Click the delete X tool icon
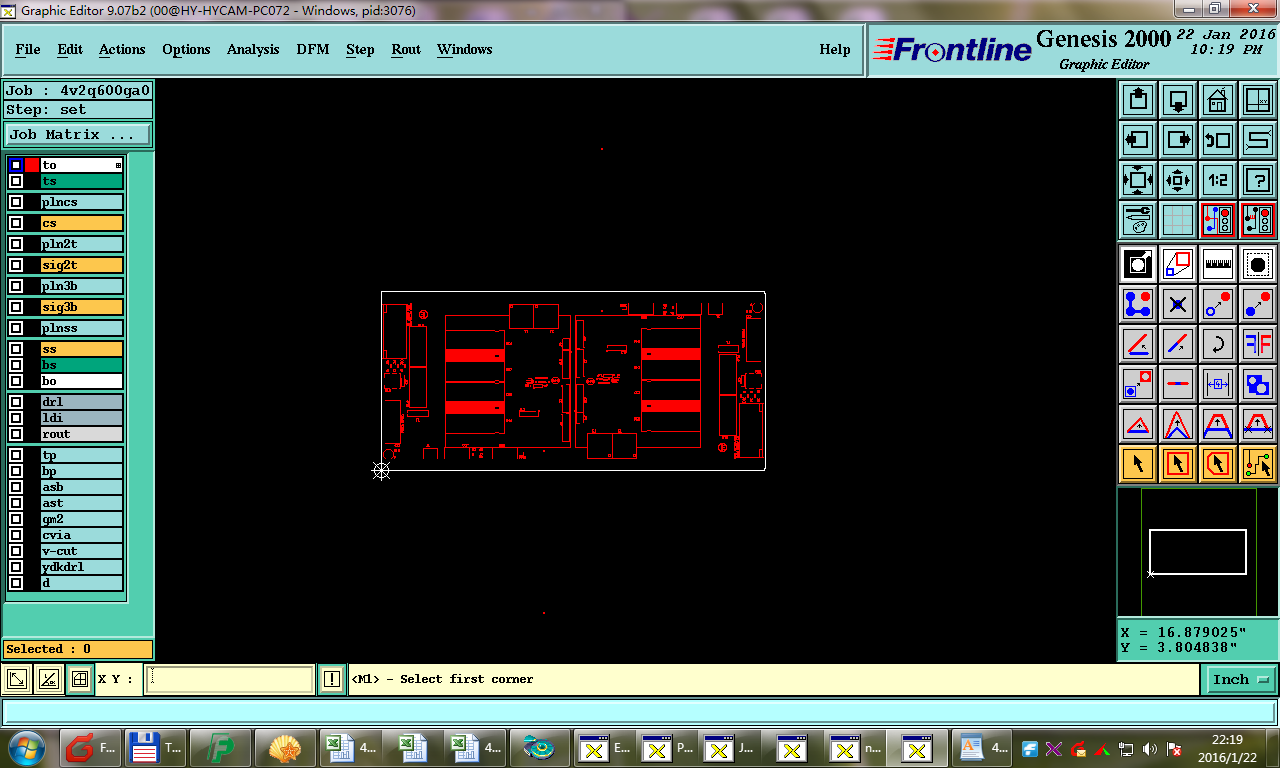The image size is (1280, 768). point(1178,304)
